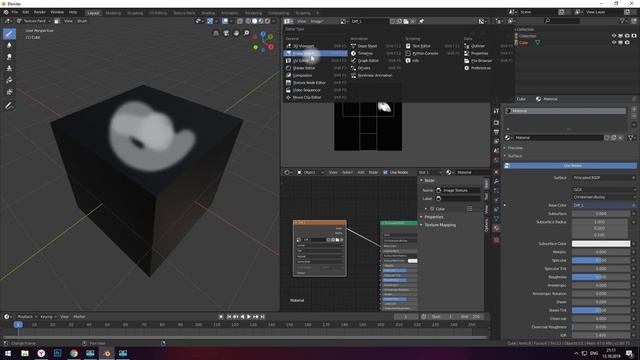The image size is (640, 360).
Task: Switch viewport to solid shading
Action: click(254, 21)
